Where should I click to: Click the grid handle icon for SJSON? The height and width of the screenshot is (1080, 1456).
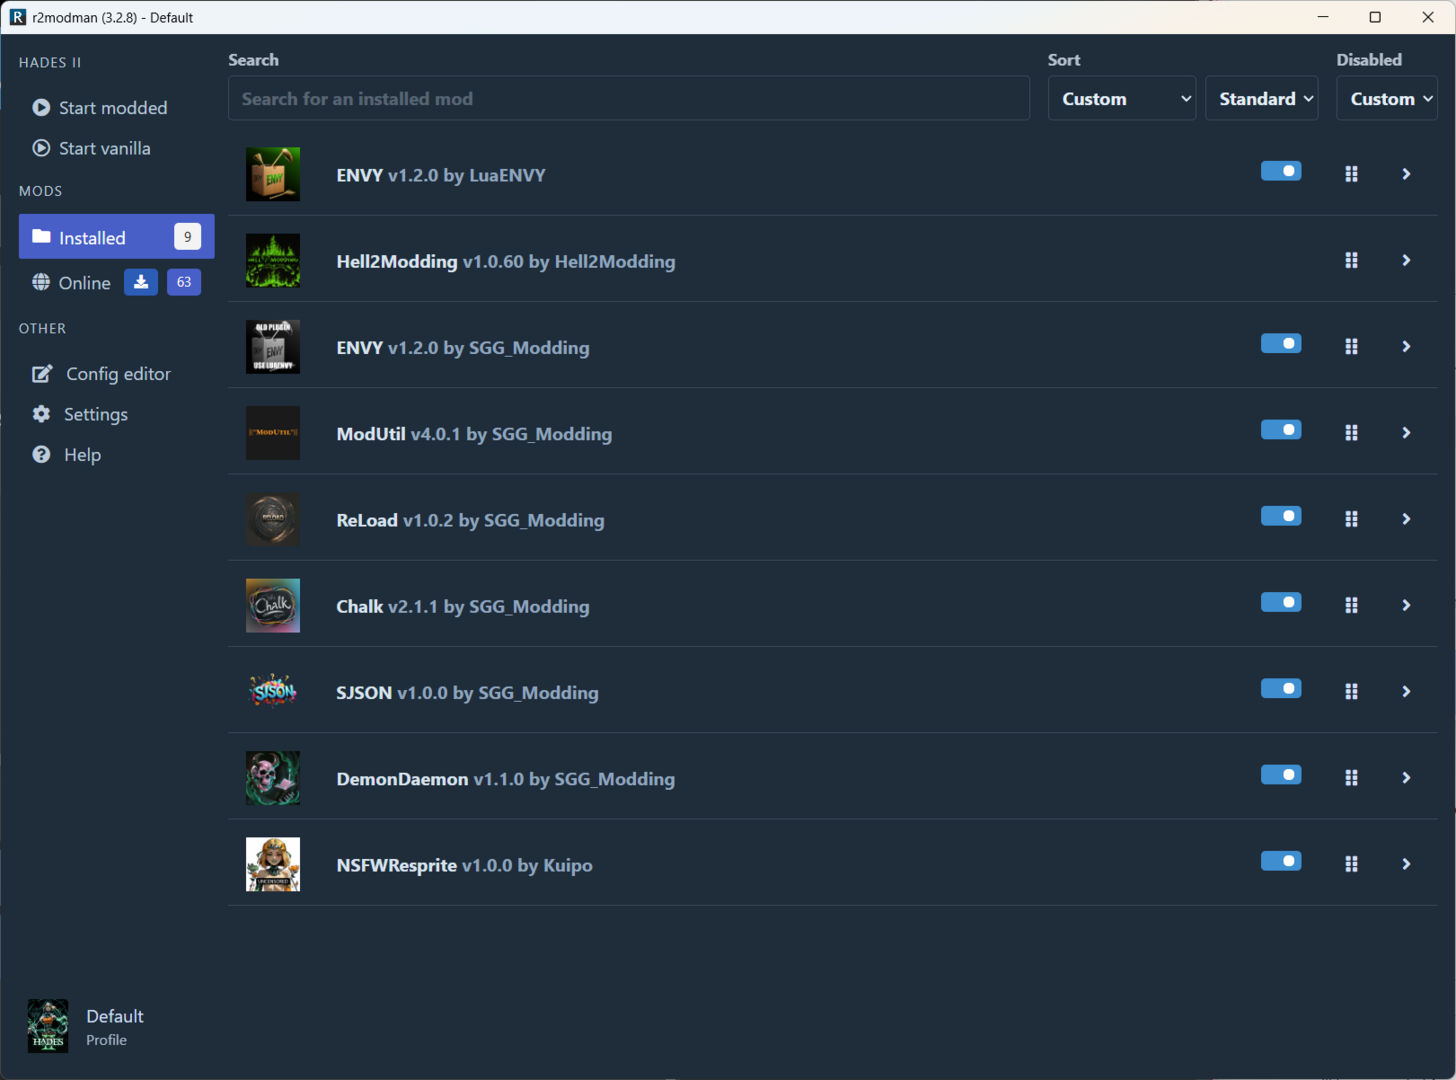pos(1351,691)
